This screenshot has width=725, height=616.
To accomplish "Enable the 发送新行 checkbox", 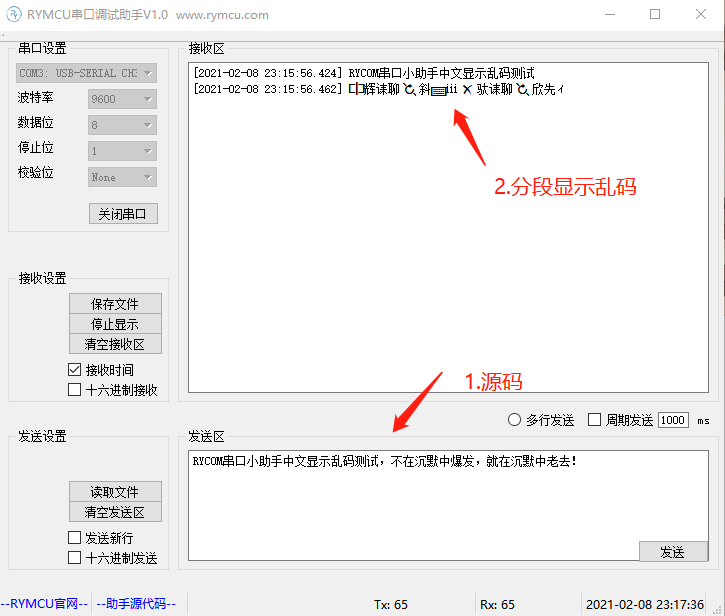I will pyautogui.click(x=74, y=537).
